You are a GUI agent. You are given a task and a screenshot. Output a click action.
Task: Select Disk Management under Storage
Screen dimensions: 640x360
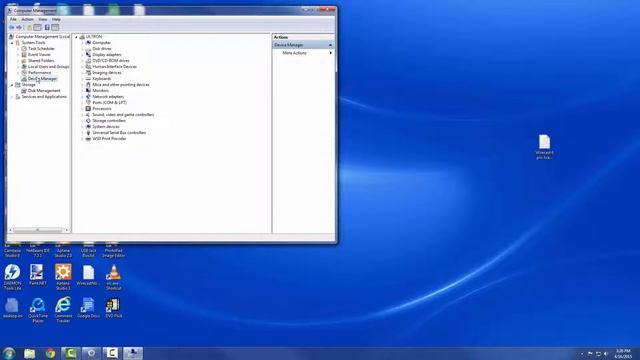pos(44,91)
